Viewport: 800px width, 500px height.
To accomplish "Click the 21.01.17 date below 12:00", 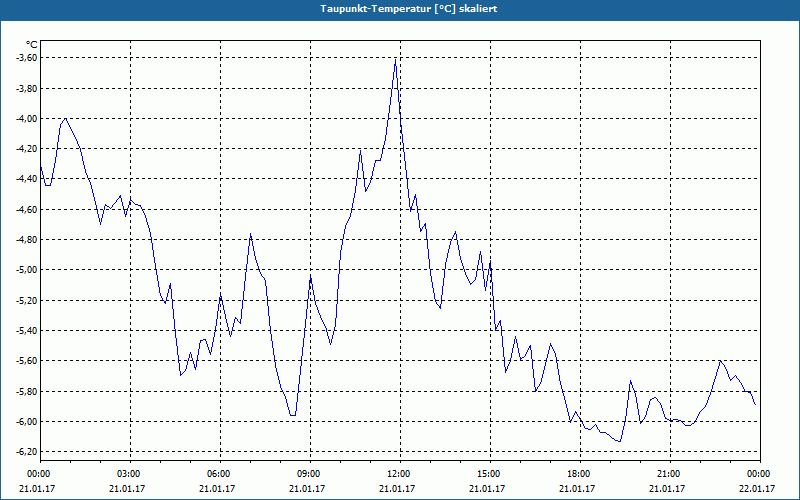I will (397, 489).
